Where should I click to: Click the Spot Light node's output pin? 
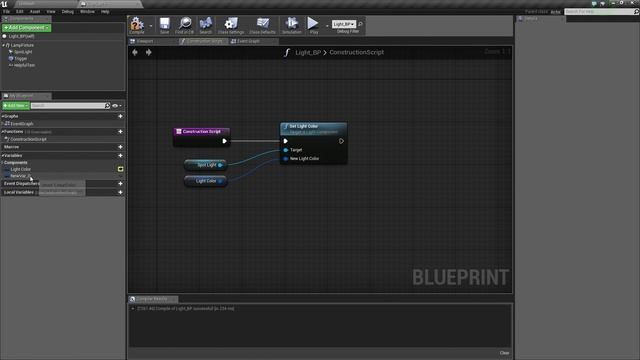tap(220, 165)
